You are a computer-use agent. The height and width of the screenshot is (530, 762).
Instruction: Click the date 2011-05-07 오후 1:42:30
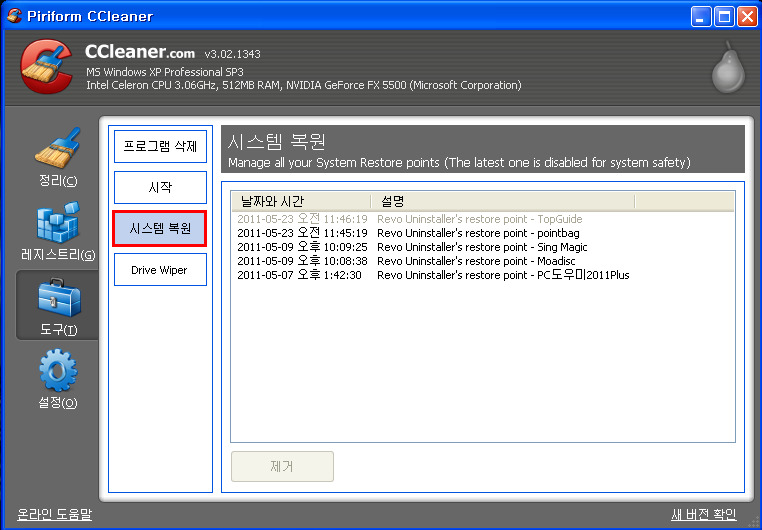(x=299, y=275)
